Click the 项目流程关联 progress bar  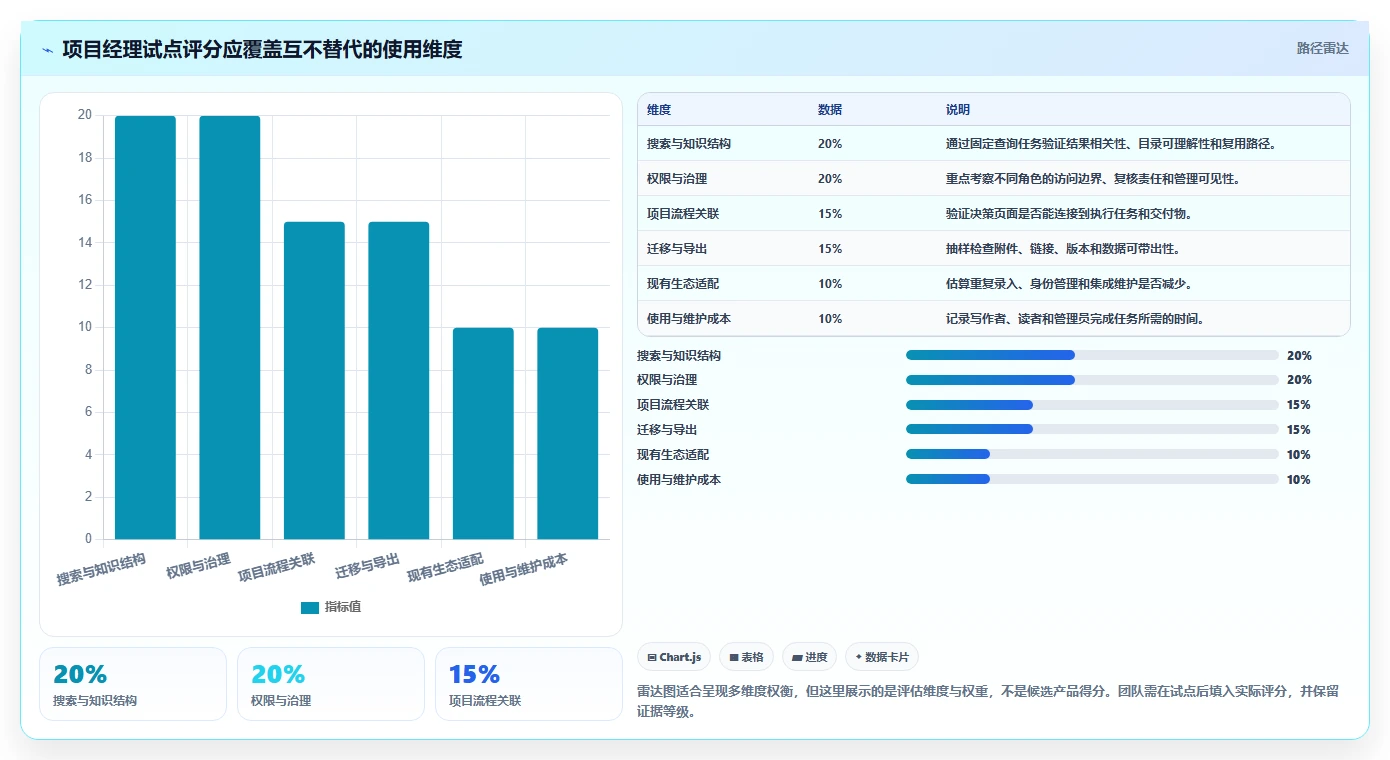(x=1092, y=405)
